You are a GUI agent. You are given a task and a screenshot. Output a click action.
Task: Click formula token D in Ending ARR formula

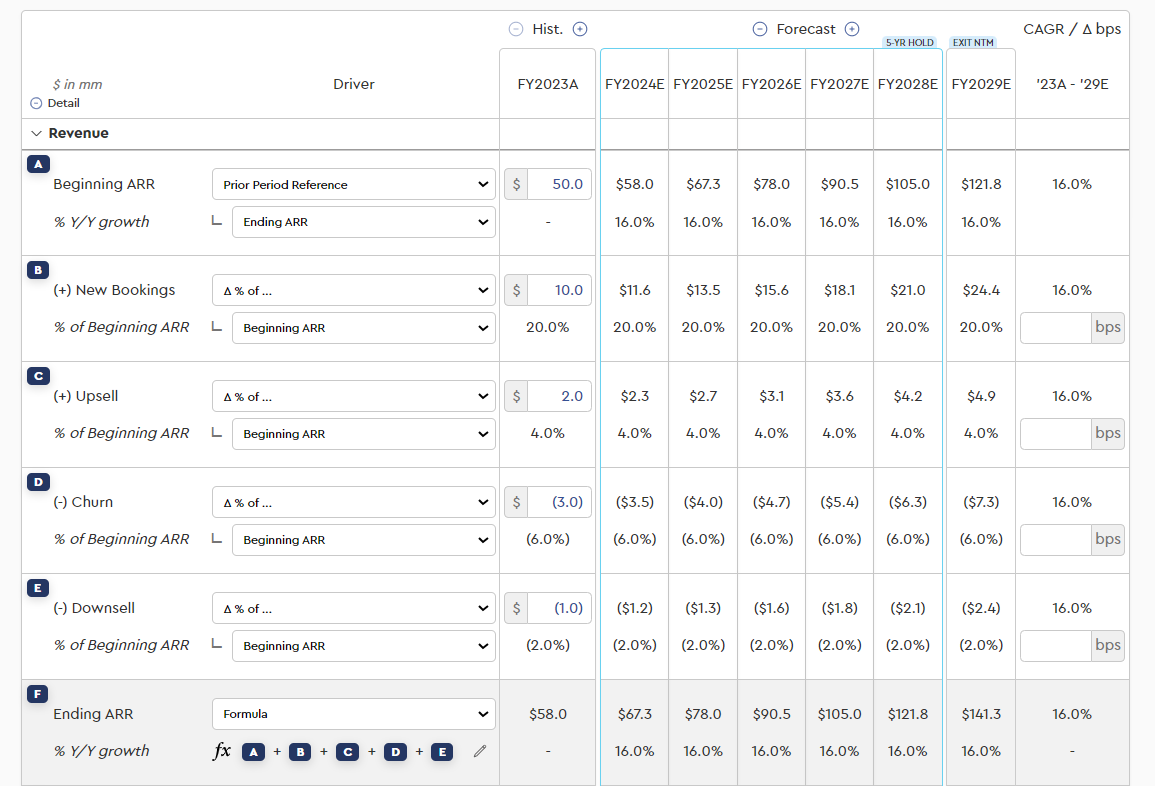(396, 752)
